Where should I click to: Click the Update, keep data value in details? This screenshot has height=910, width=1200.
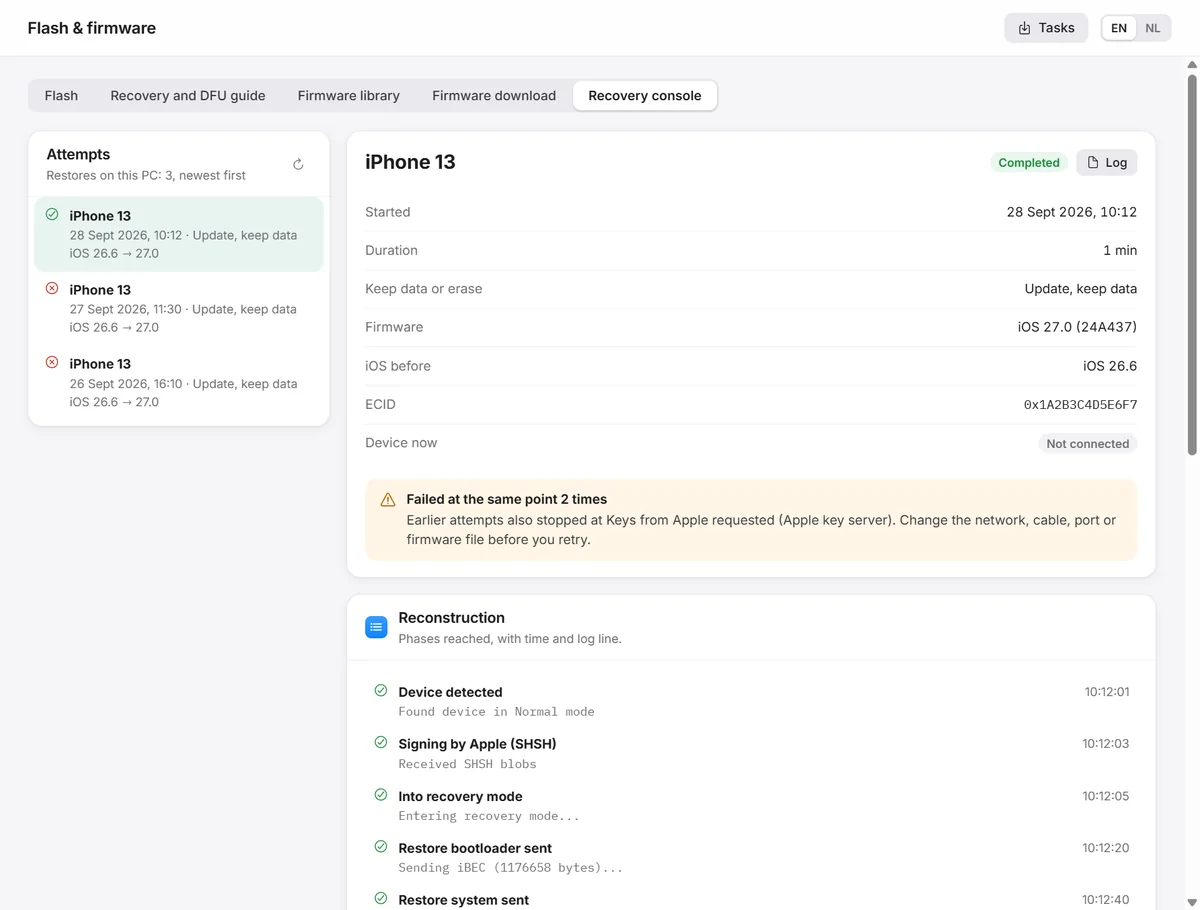[1081, 289]
